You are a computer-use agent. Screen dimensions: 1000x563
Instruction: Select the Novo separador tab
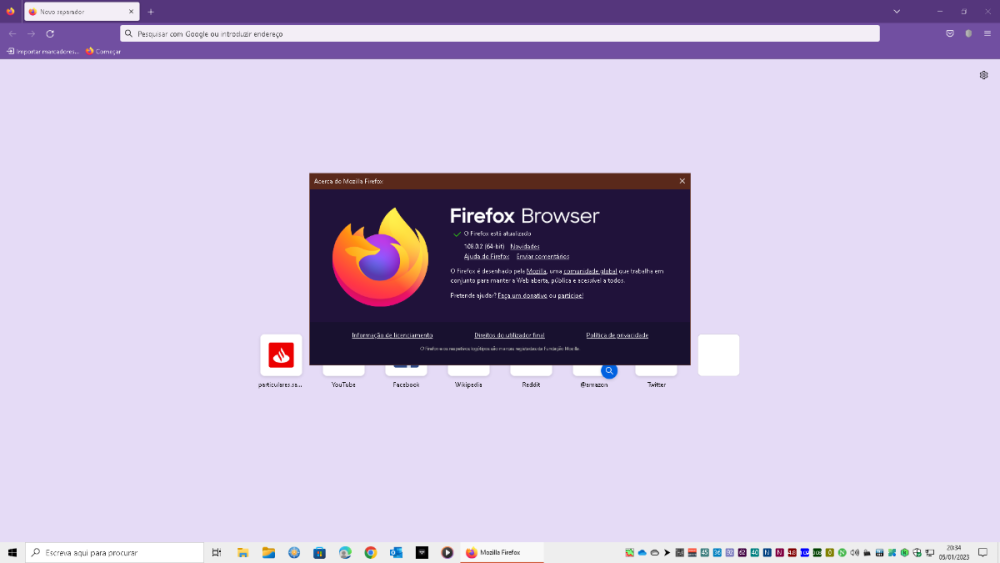coord(82,11)
